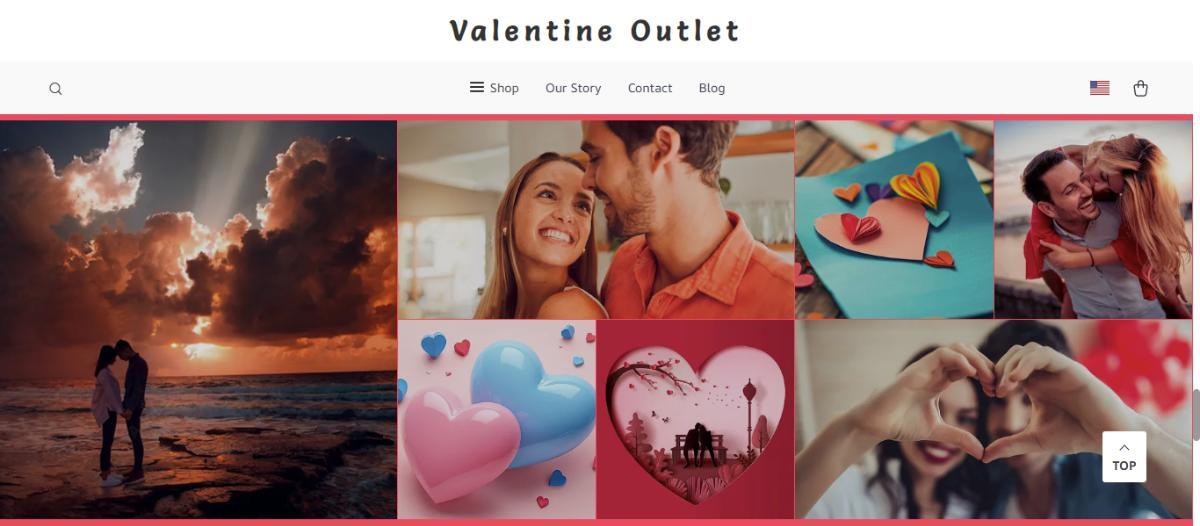Open the Blog link
The image size is (1200, 526).
coord(712,88)
